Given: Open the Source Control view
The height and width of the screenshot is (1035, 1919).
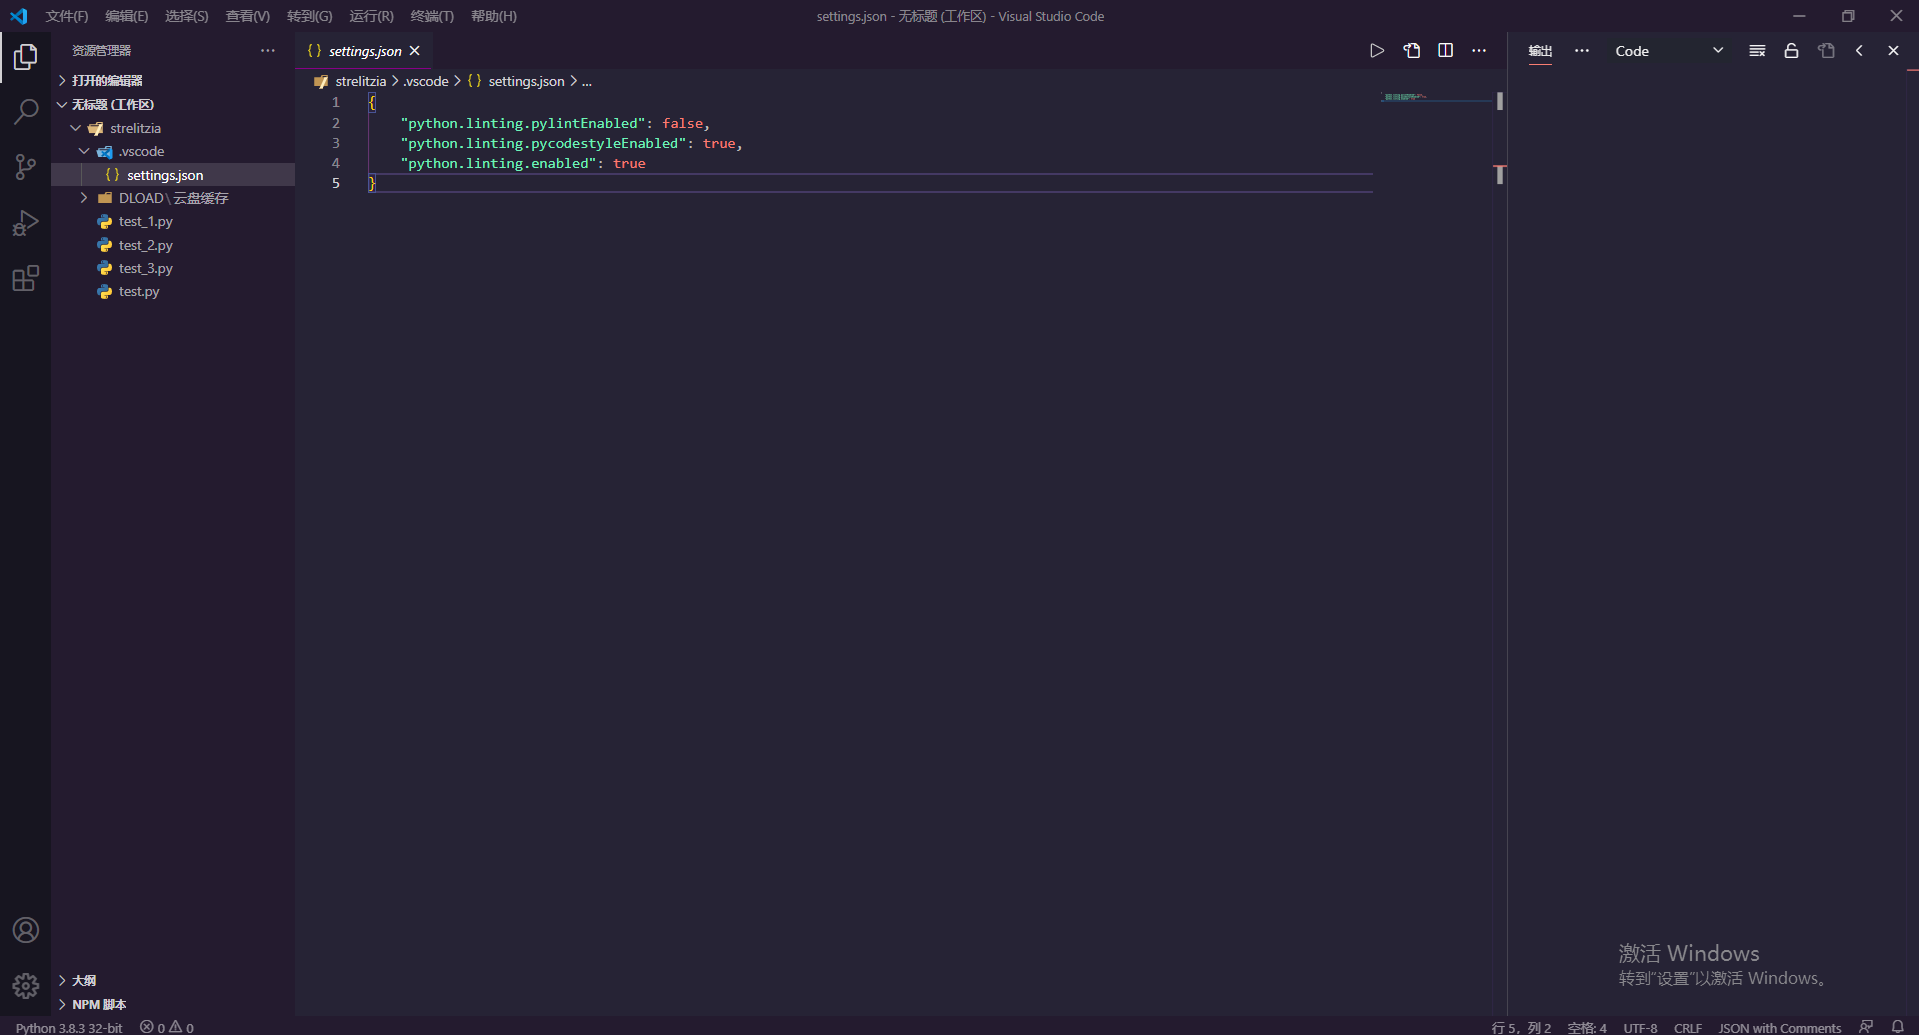Looking at the screenshot, I should (26, 167).
